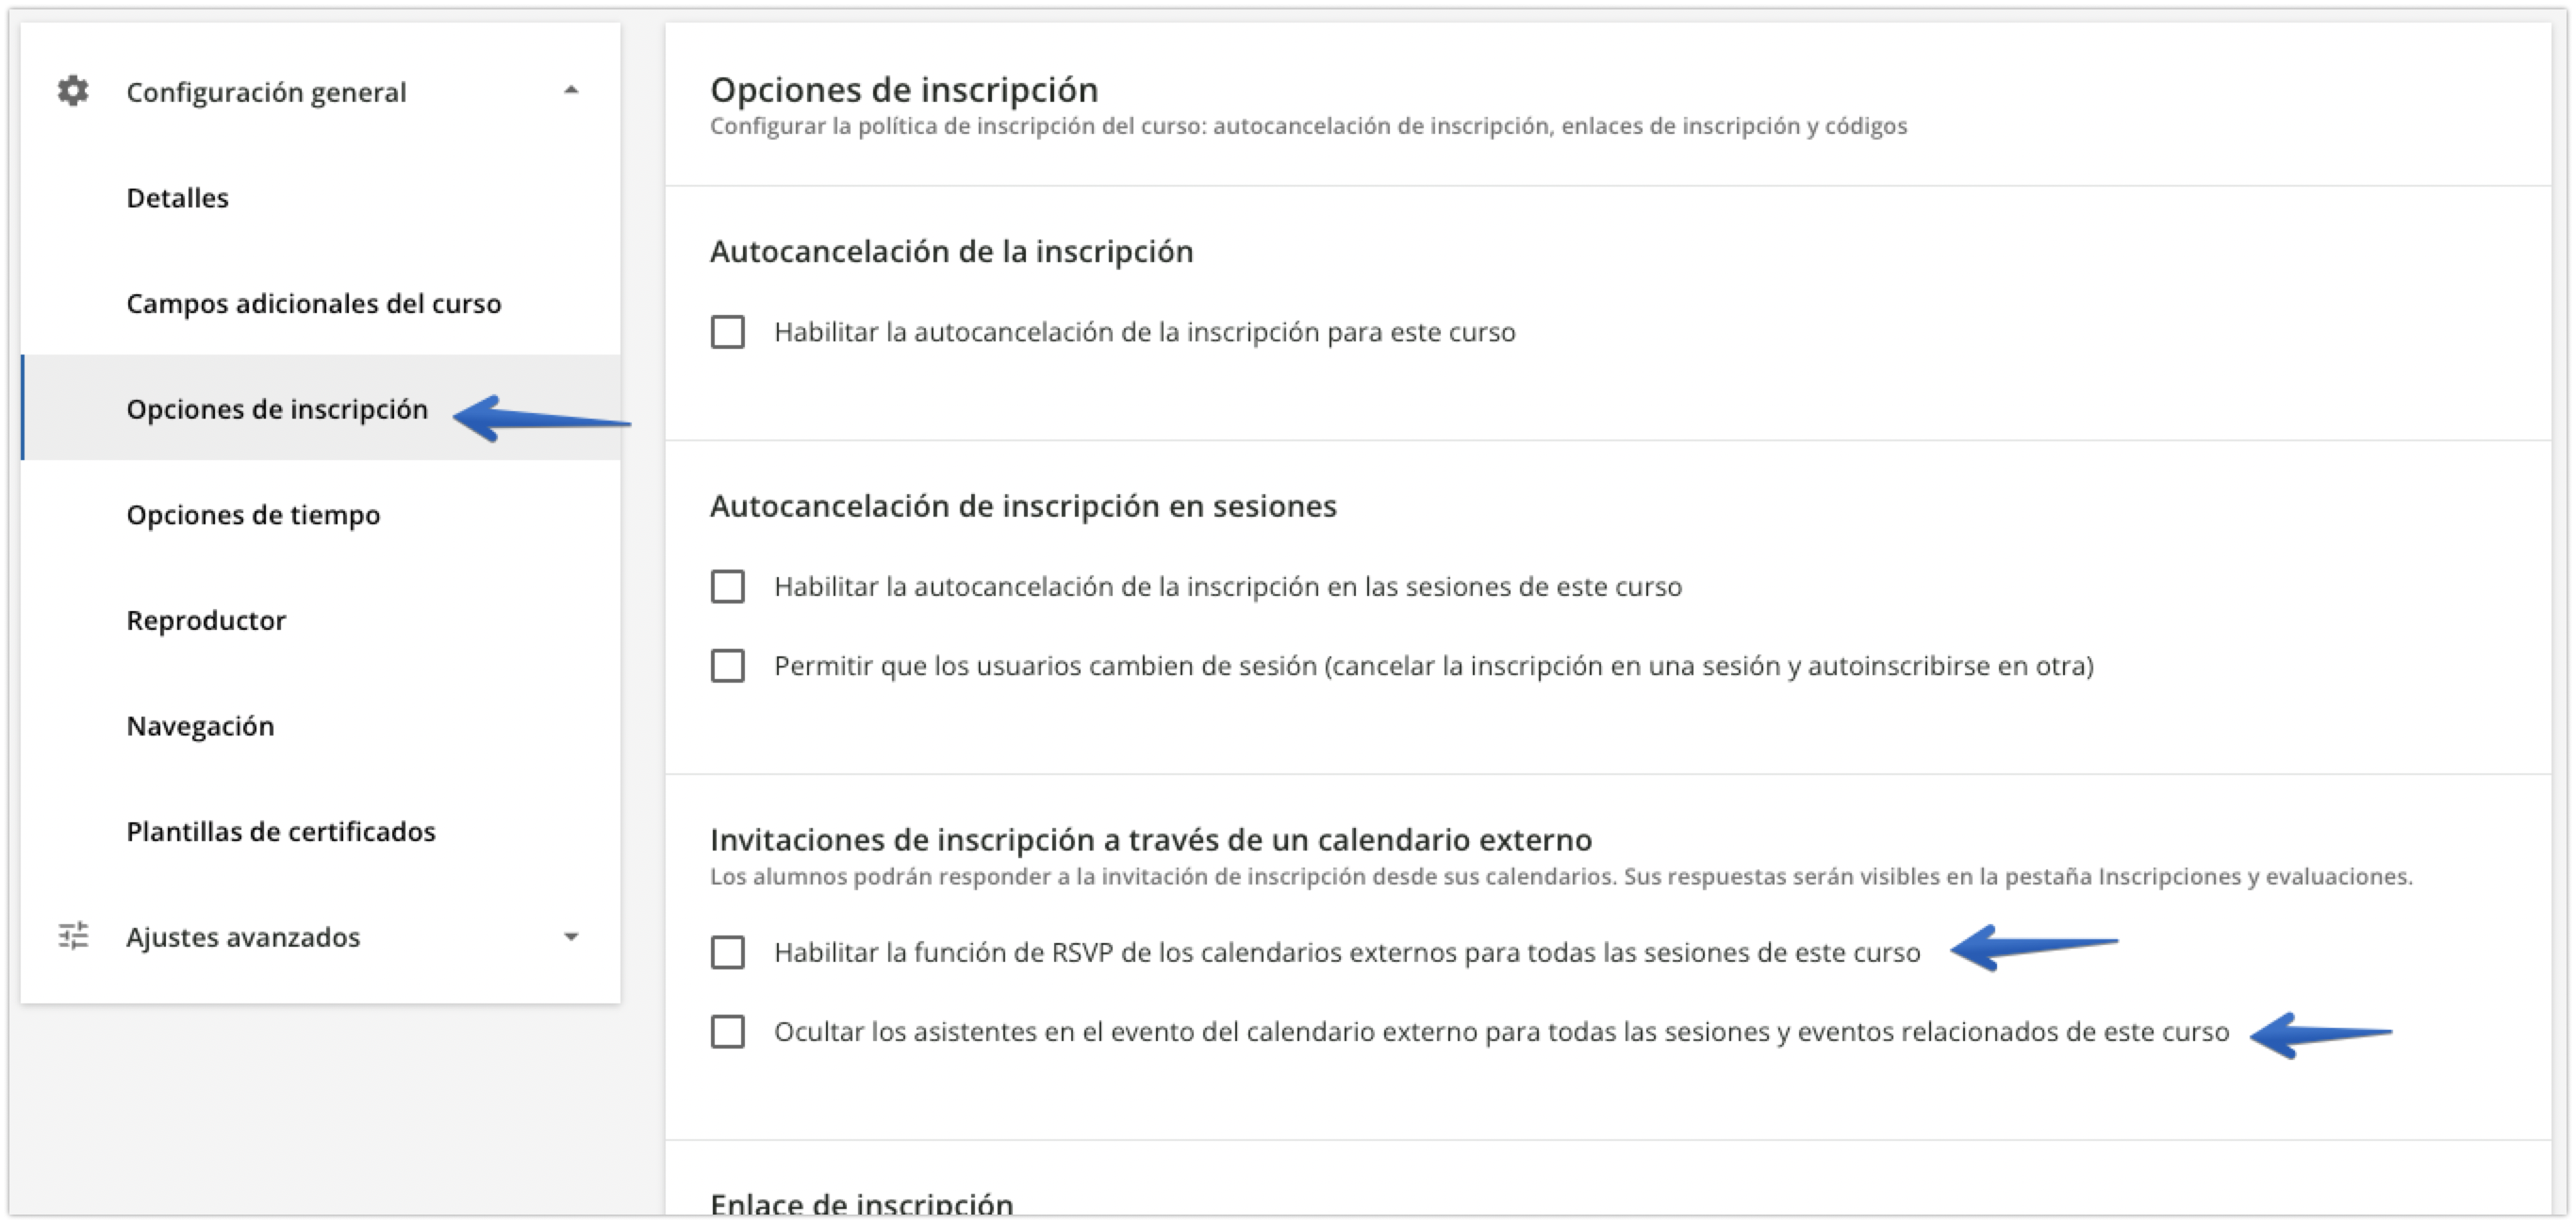Collapse the Configuración general section

(571, 92)
